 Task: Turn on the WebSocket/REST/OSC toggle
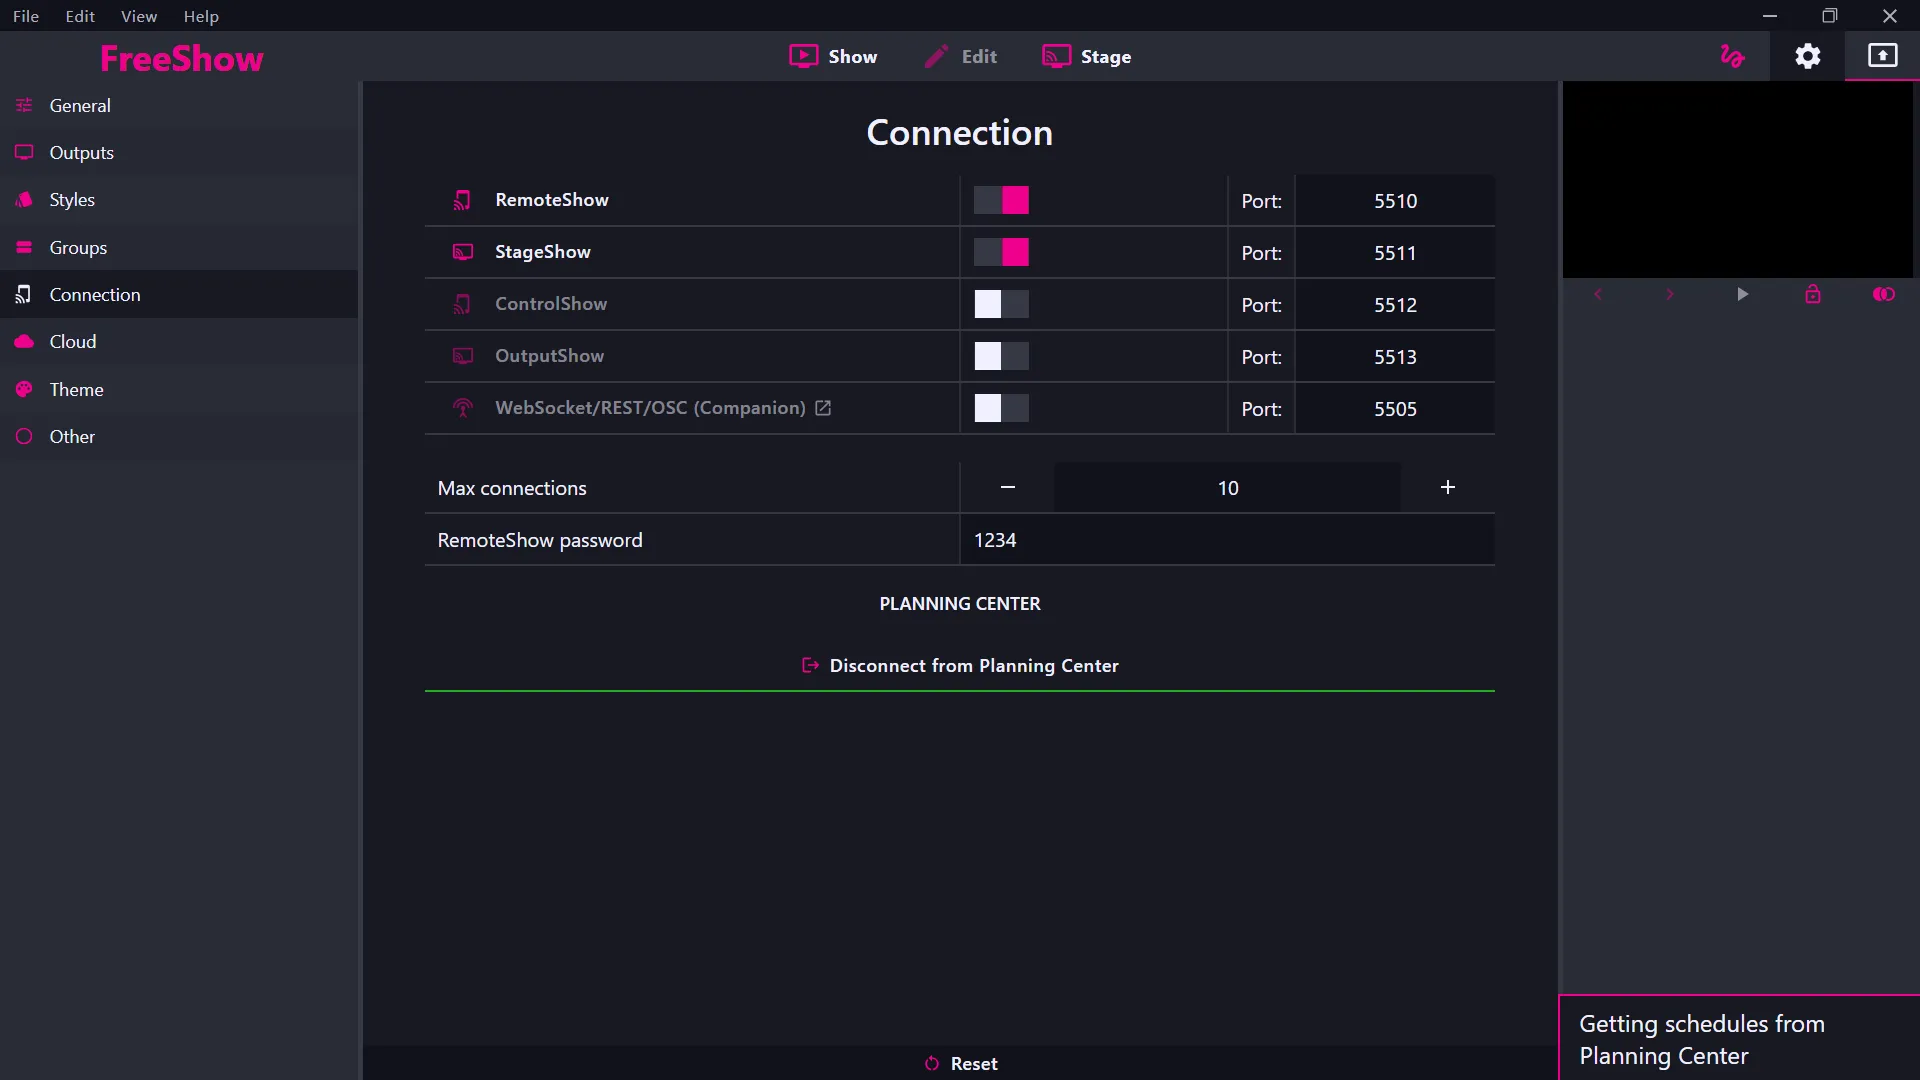1001,408
